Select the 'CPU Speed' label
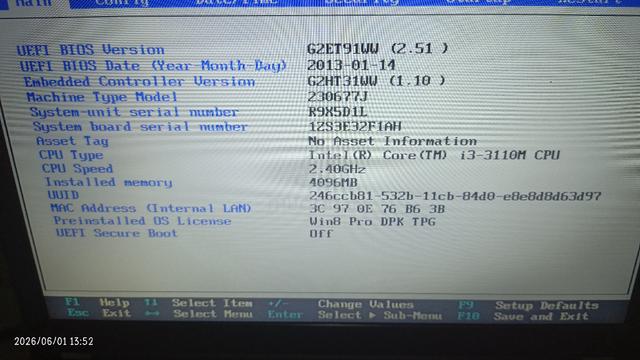 [77, 169]
